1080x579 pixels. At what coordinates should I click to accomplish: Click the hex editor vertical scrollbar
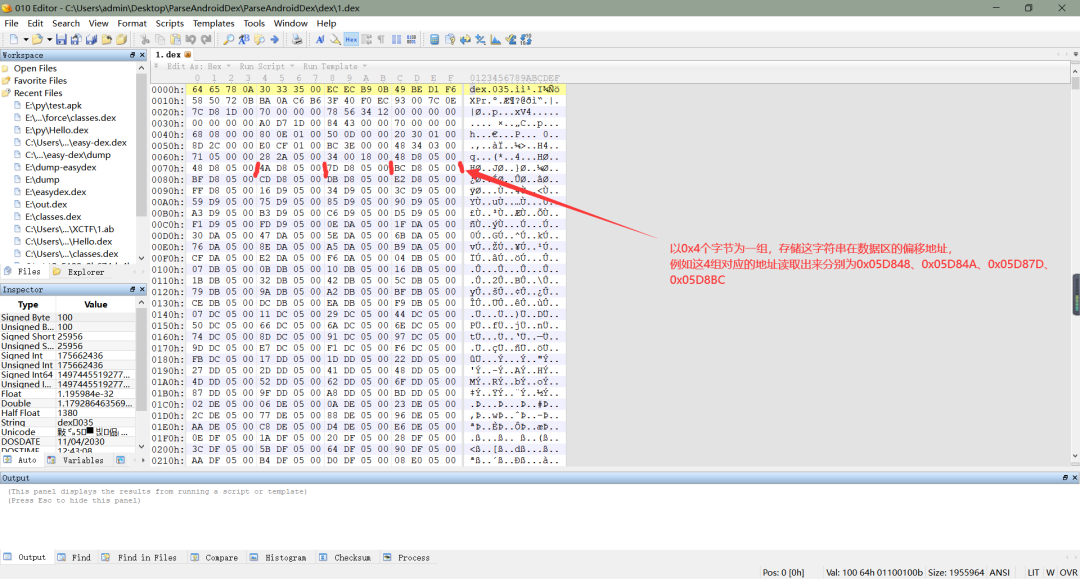[1075, 262]
